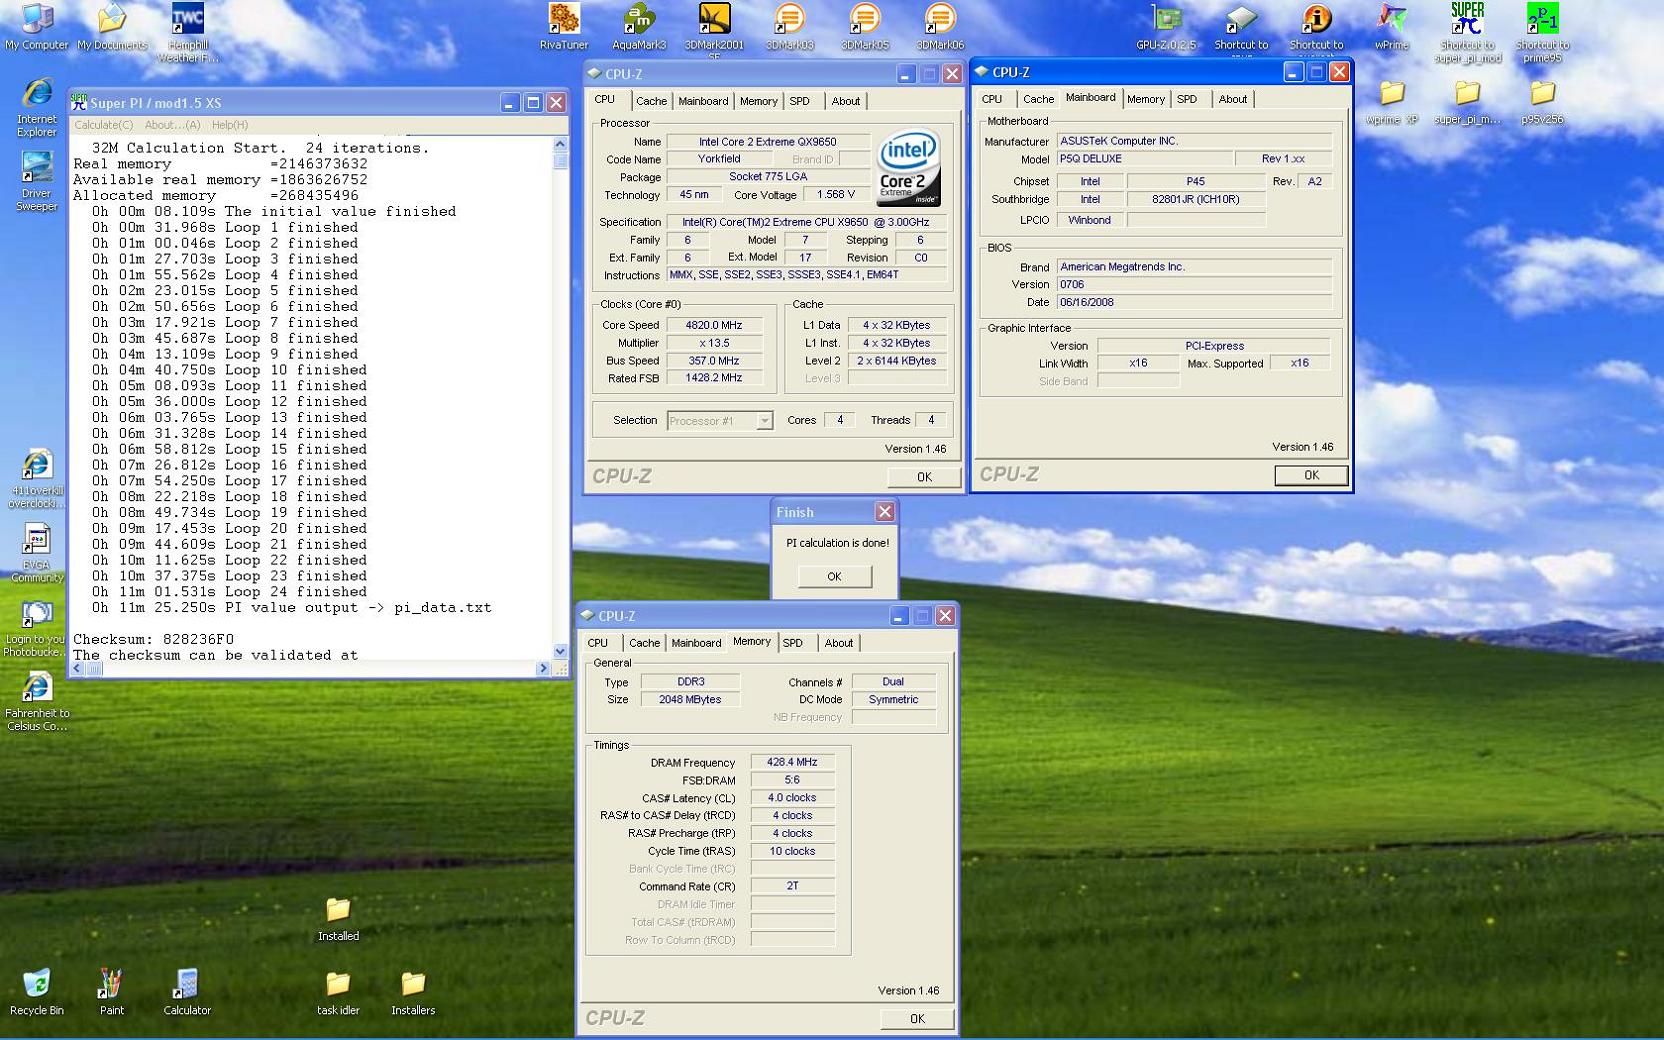Close the Finish dialog

(x=885, y=512)
